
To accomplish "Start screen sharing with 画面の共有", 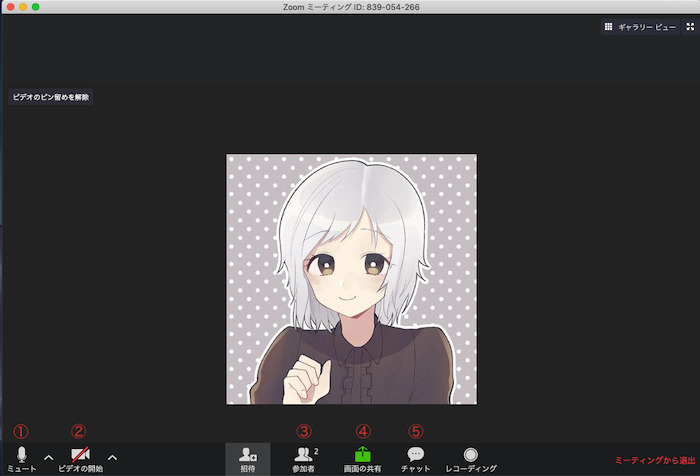I will [x=362, y=459].
